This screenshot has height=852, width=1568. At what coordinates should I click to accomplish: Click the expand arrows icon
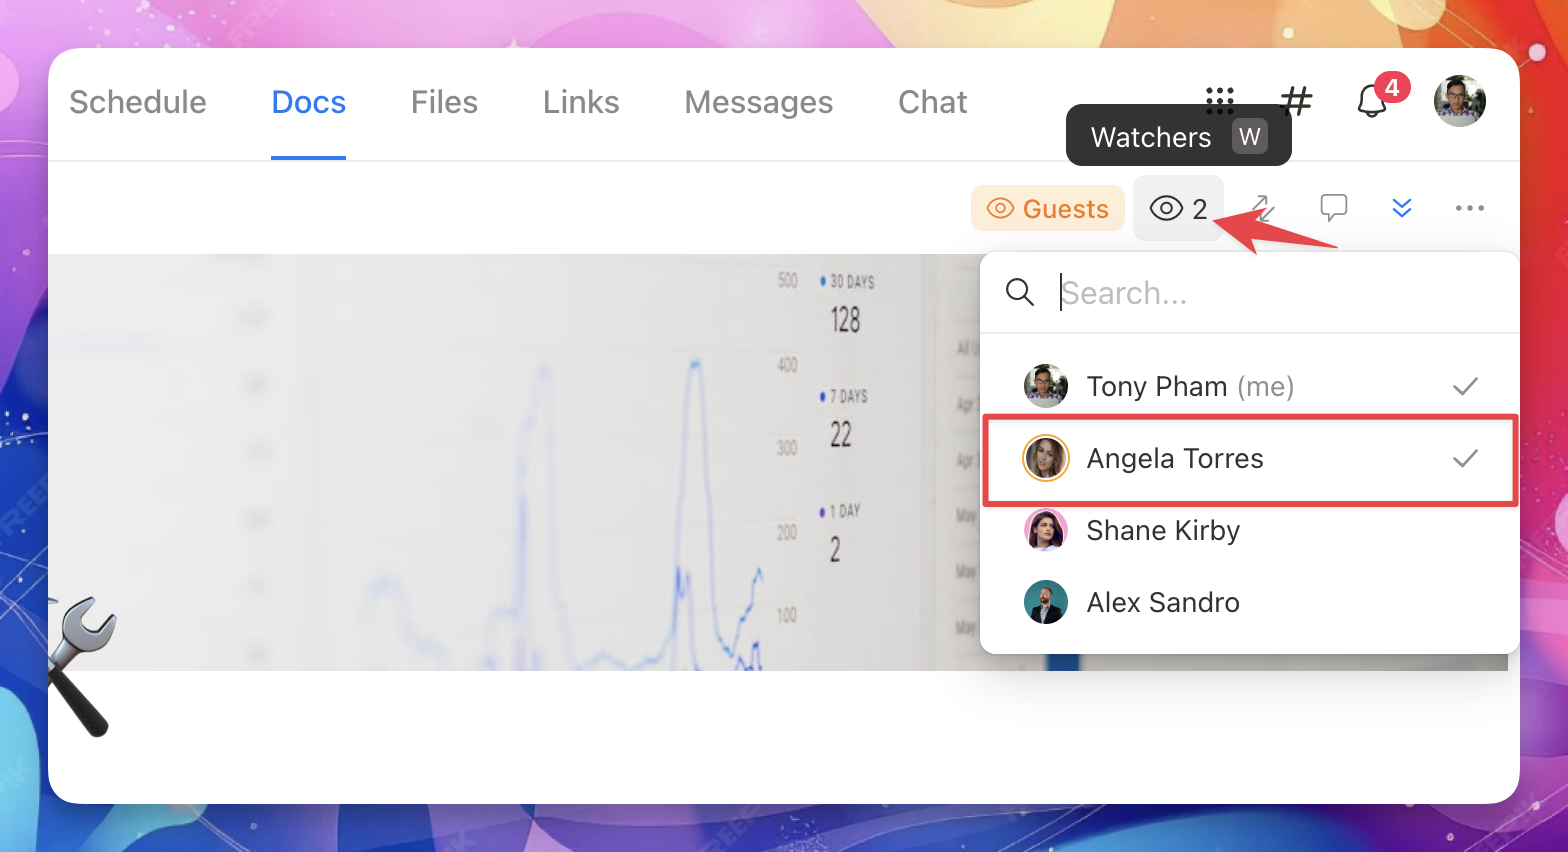point(1262,208)
